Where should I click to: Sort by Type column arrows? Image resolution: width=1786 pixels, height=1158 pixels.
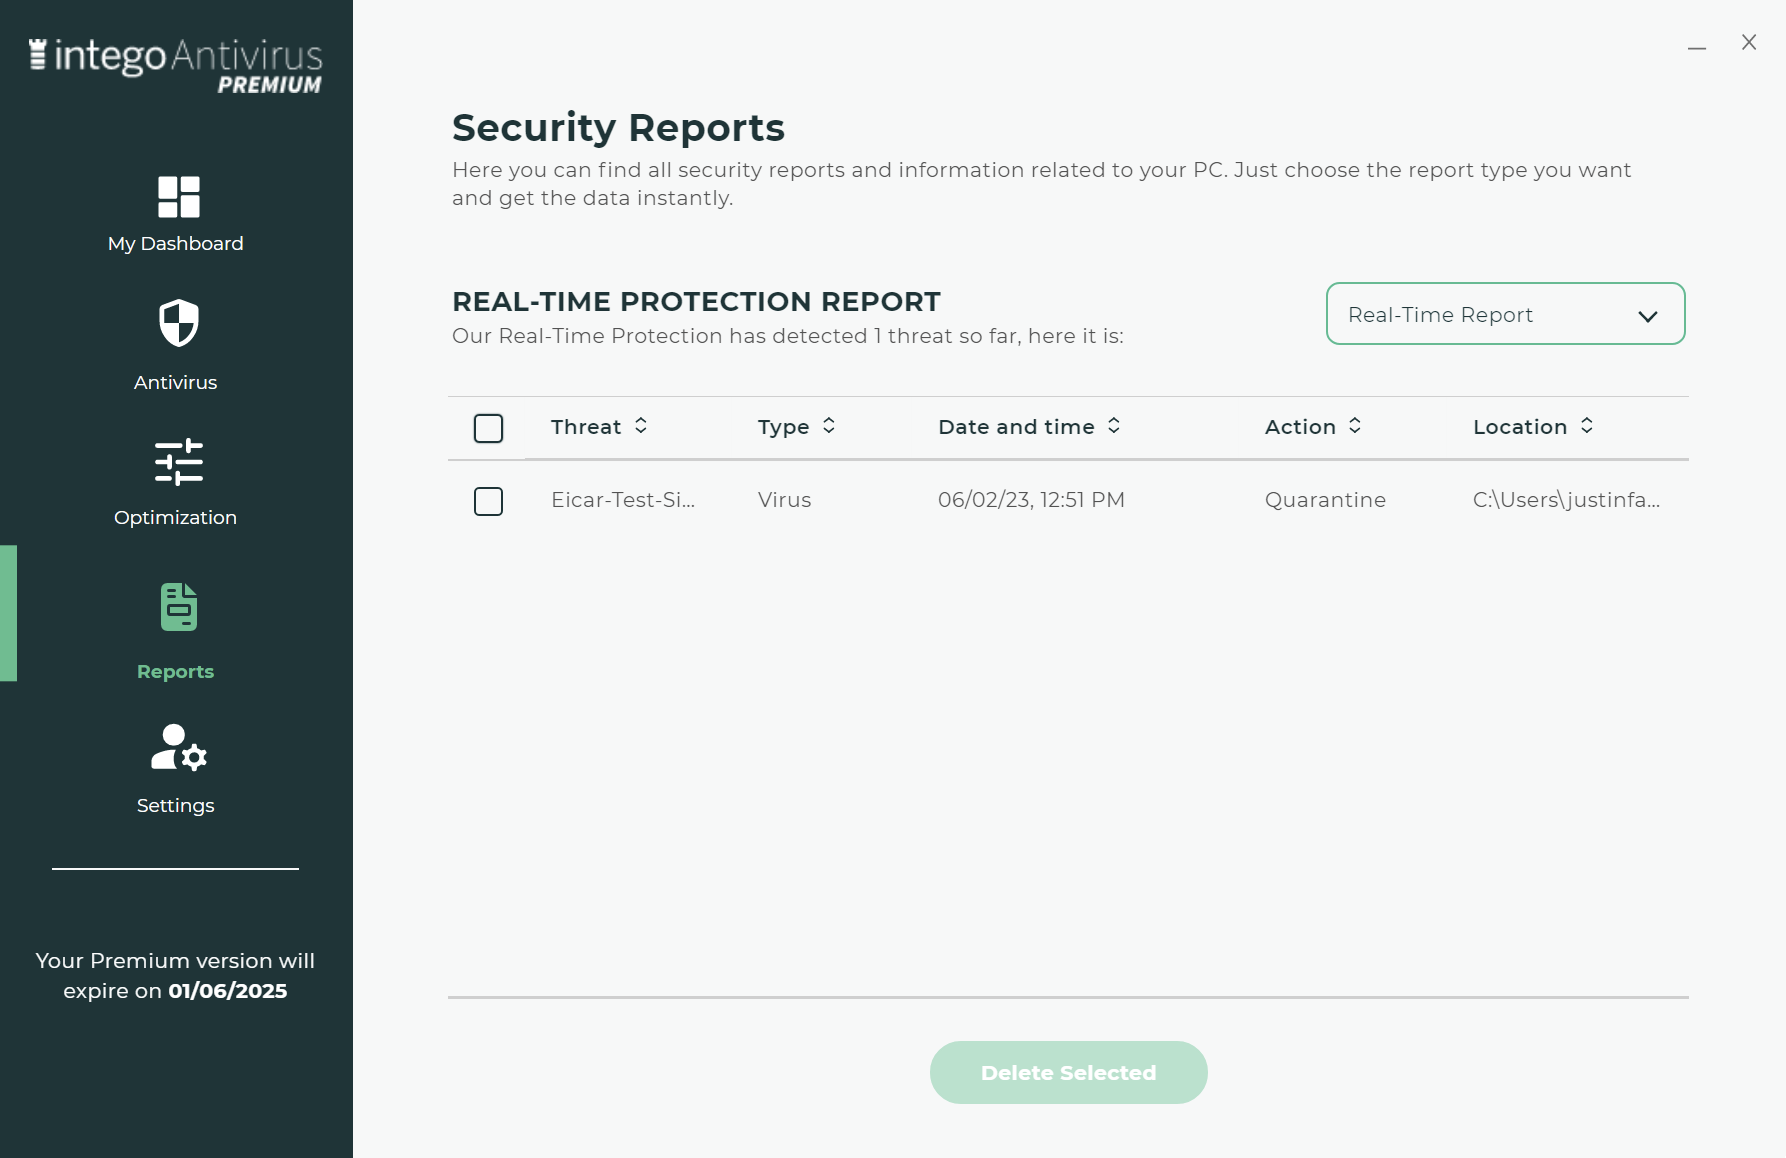829,426
